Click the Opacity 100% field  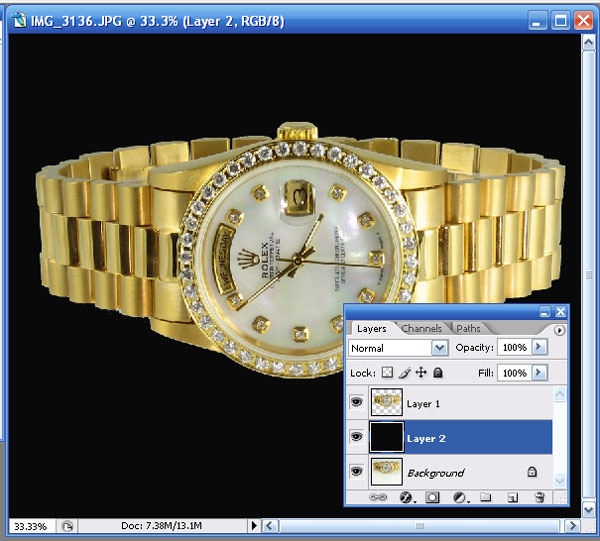515,347
